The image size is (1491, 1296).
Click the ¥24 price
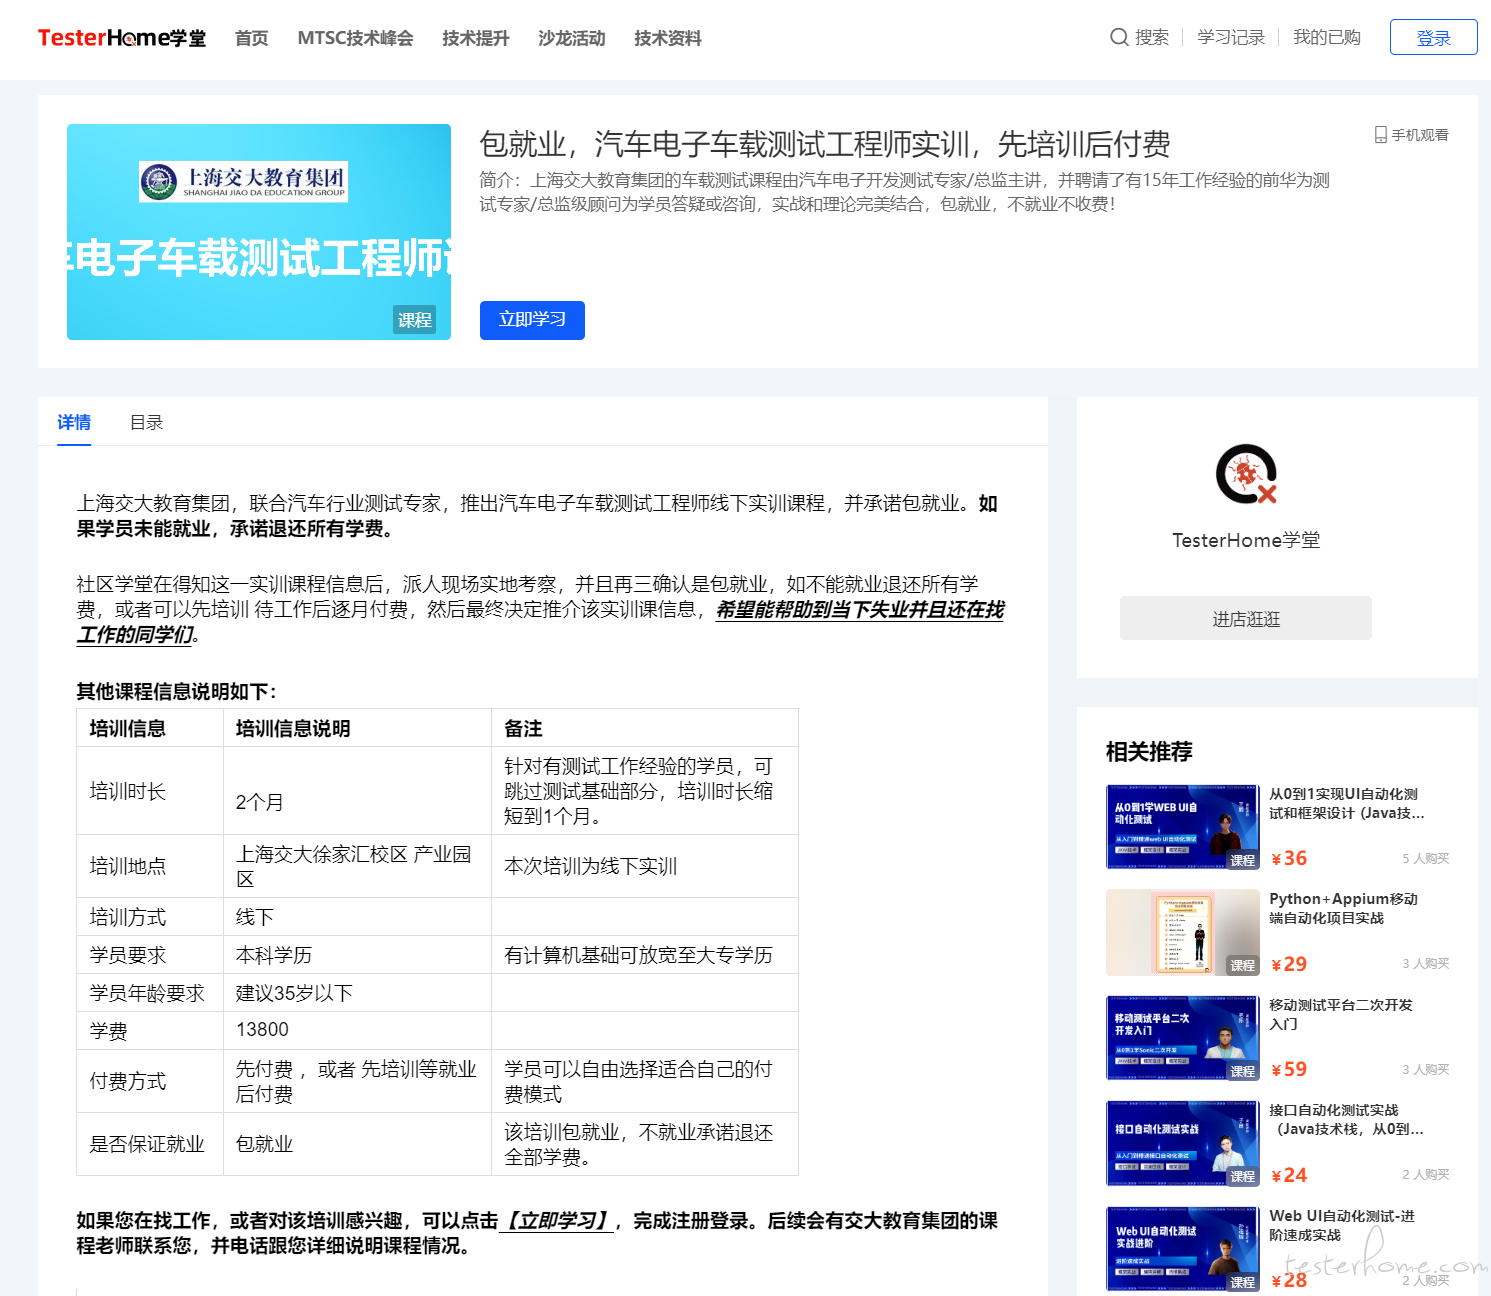point(1289,1175)
